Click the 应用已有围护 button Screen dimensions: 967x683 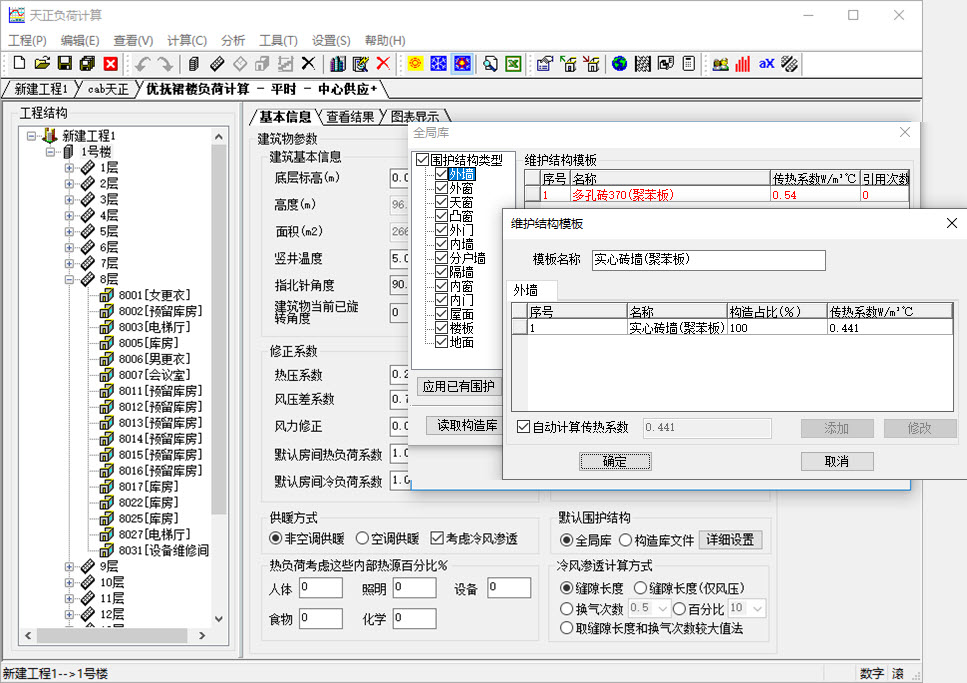coord(459,386)
